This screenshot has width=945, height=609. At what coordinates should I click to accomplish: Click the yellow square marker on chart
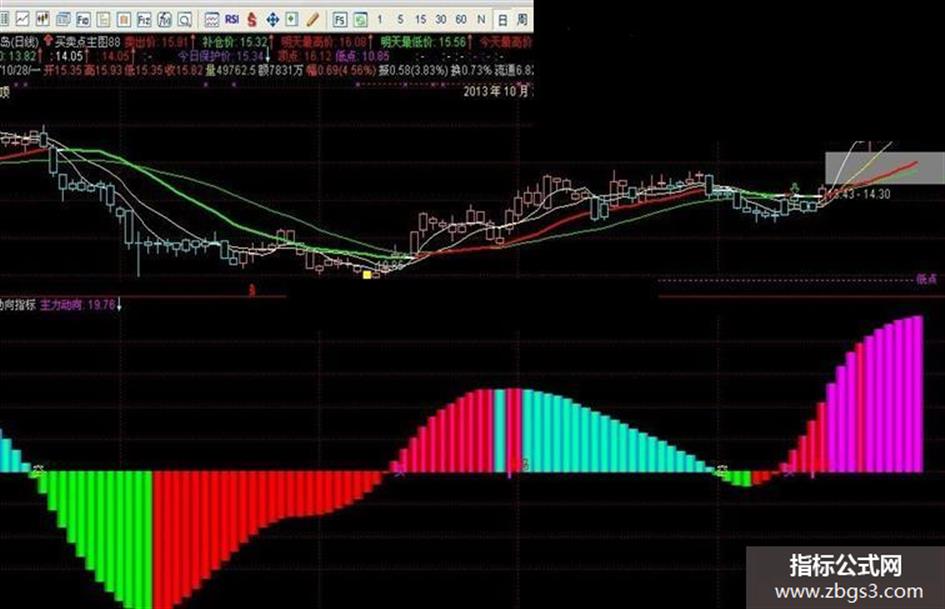coord(367,275)
